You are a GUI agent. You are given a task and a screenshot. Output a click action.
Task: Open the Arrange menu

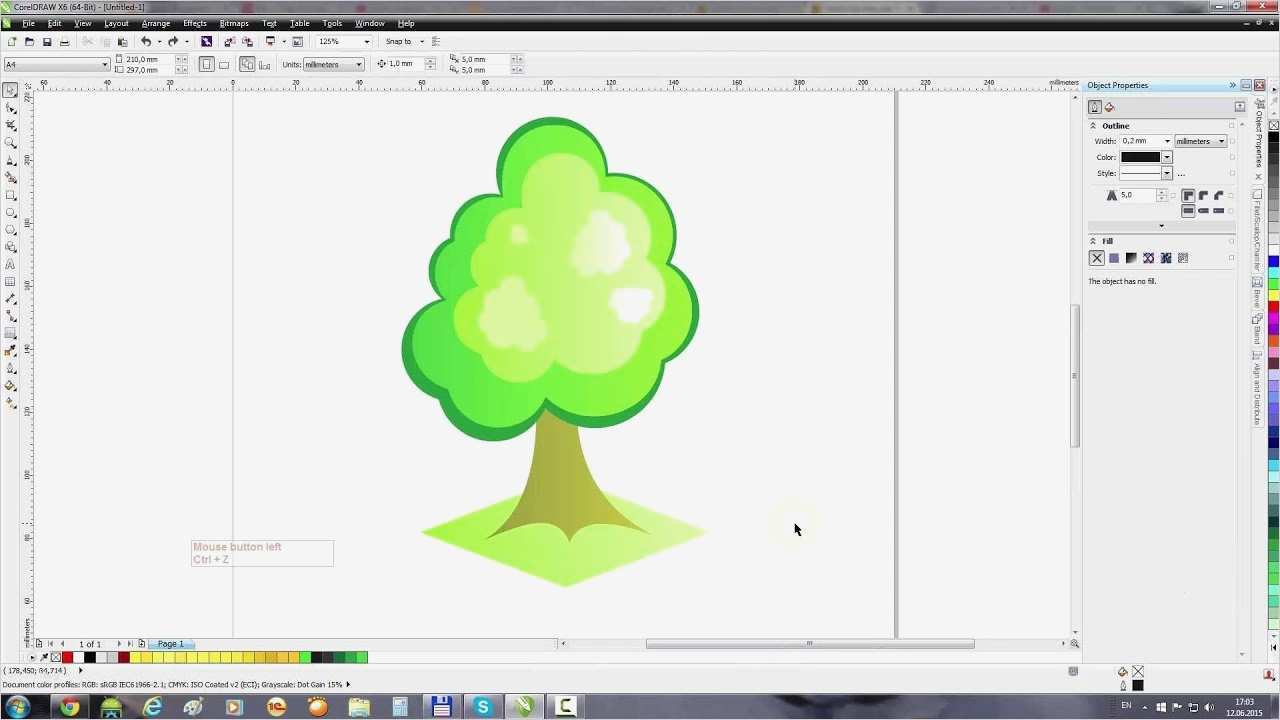tap(155, 23)
